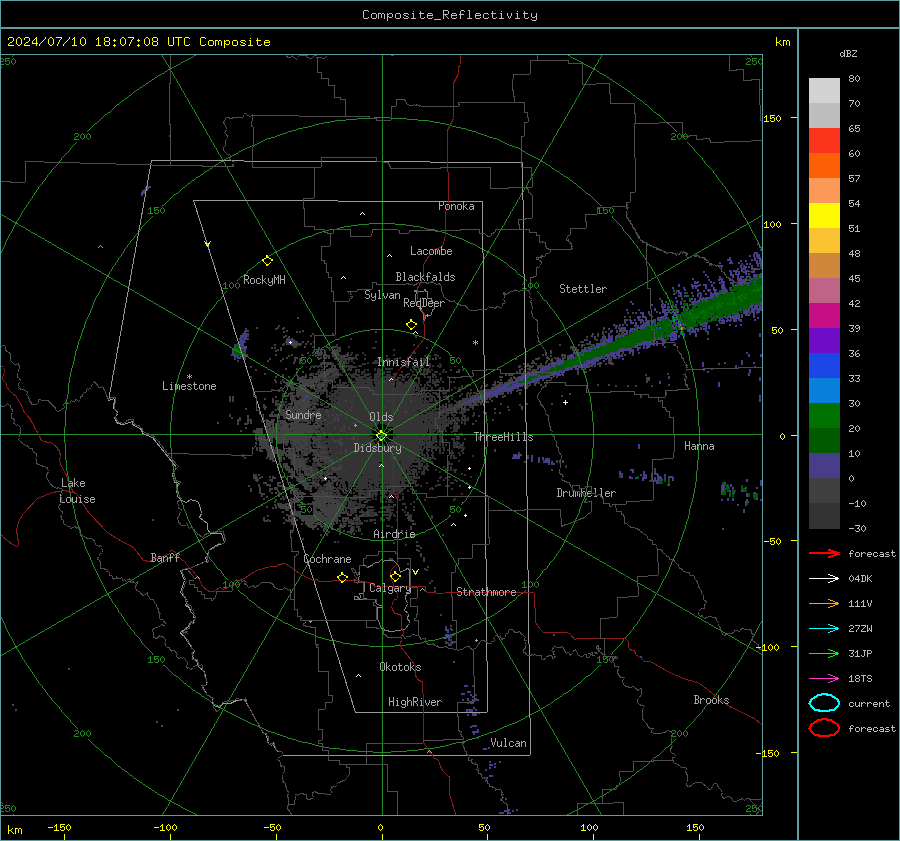Click the Hanna label
Image resolution: width=900 pixels, height=841 pixels.
coord(699,446)
